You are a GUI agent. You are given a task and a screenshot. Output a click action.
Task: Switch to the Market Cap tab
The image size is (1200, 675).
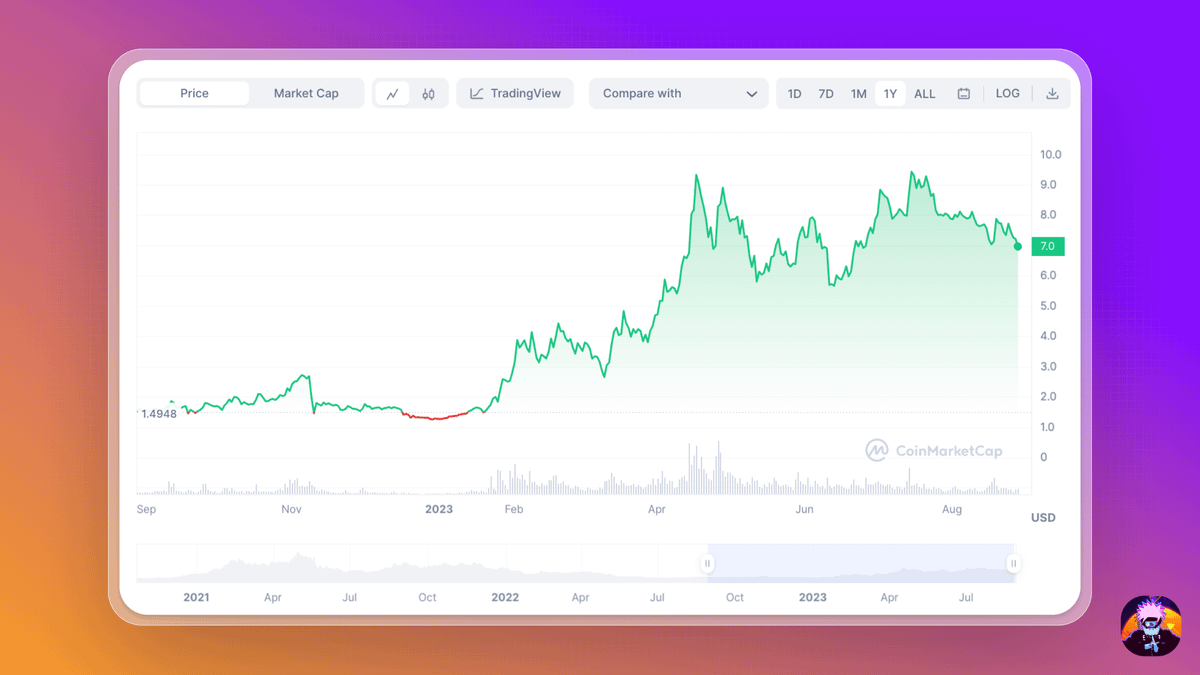(x=306, y=94)
